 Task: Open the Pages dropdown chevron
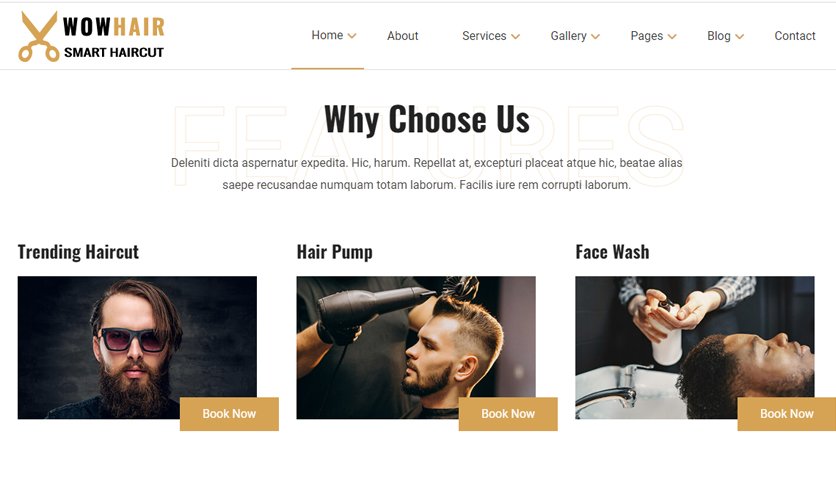point(672,37)
